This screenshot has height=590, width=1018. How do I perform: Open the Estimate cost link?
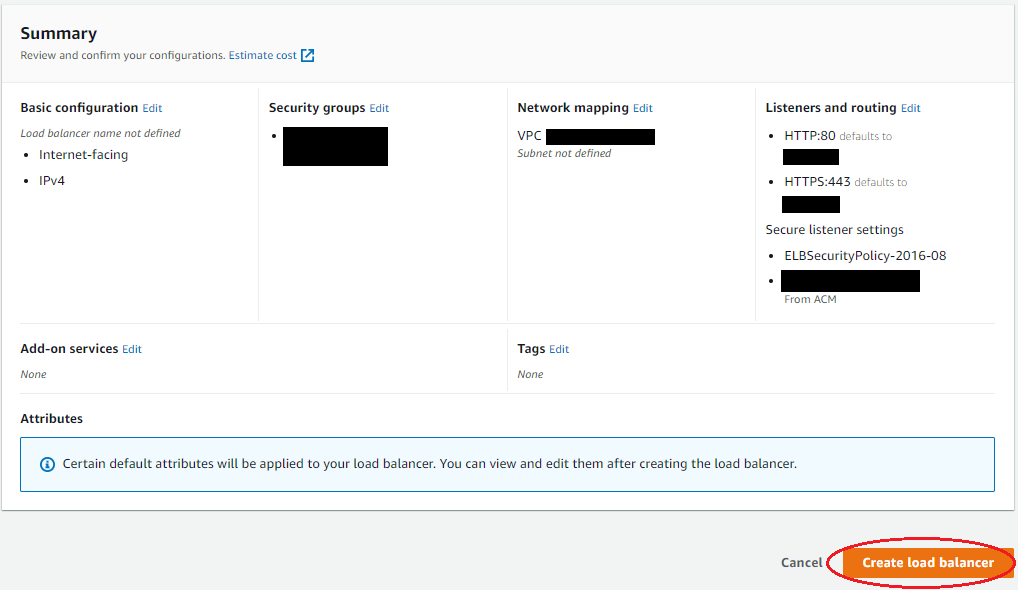point(262,55)
